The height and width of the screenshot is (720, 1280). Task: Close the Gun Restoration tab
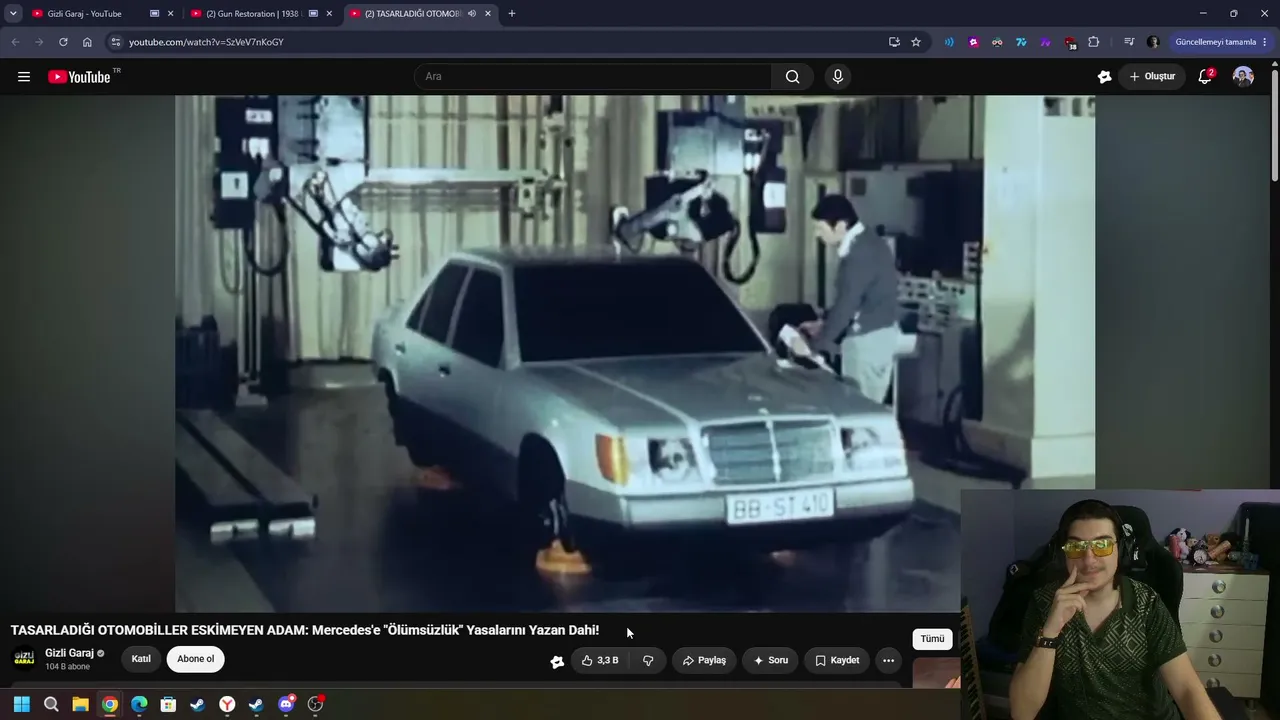329,14
